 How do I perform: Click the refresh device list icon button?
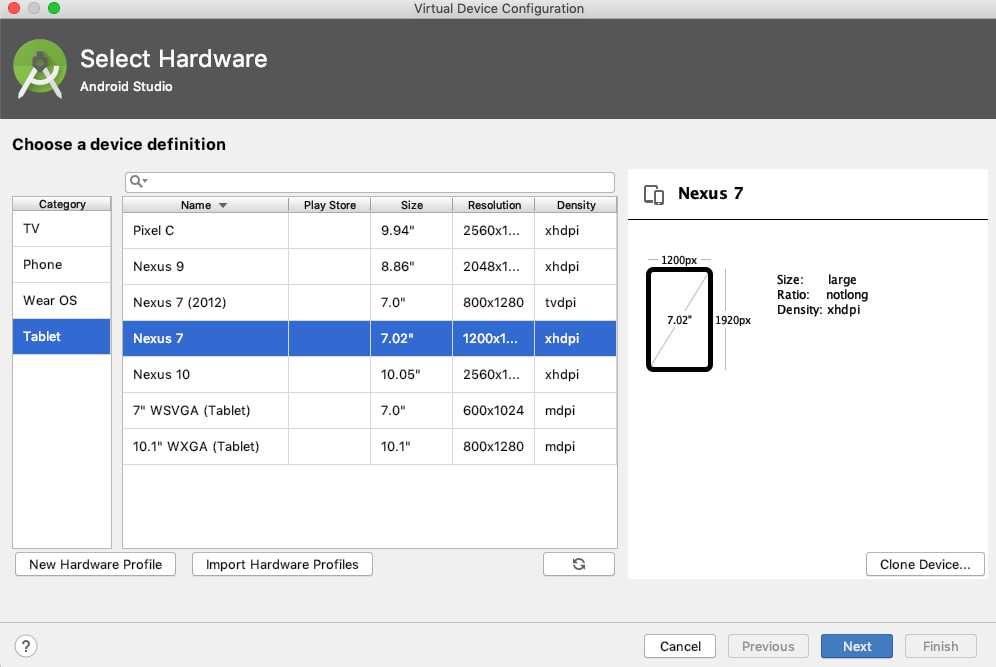579,564
